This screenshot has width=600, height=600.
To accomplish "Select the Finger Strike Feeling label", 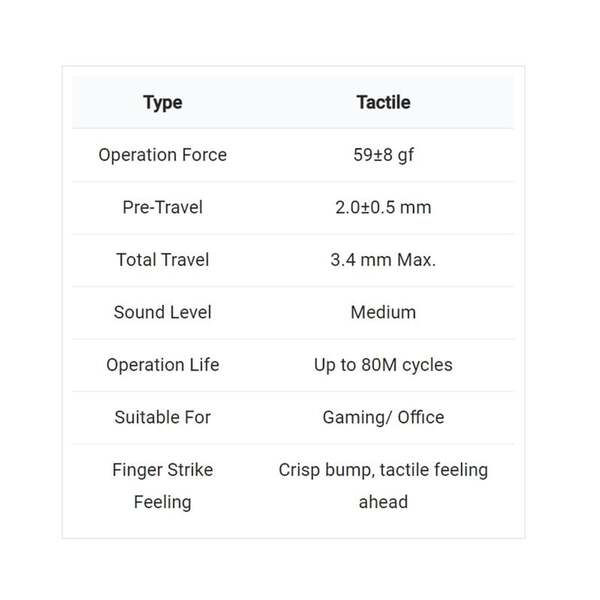I will click(x=163, y=486).
